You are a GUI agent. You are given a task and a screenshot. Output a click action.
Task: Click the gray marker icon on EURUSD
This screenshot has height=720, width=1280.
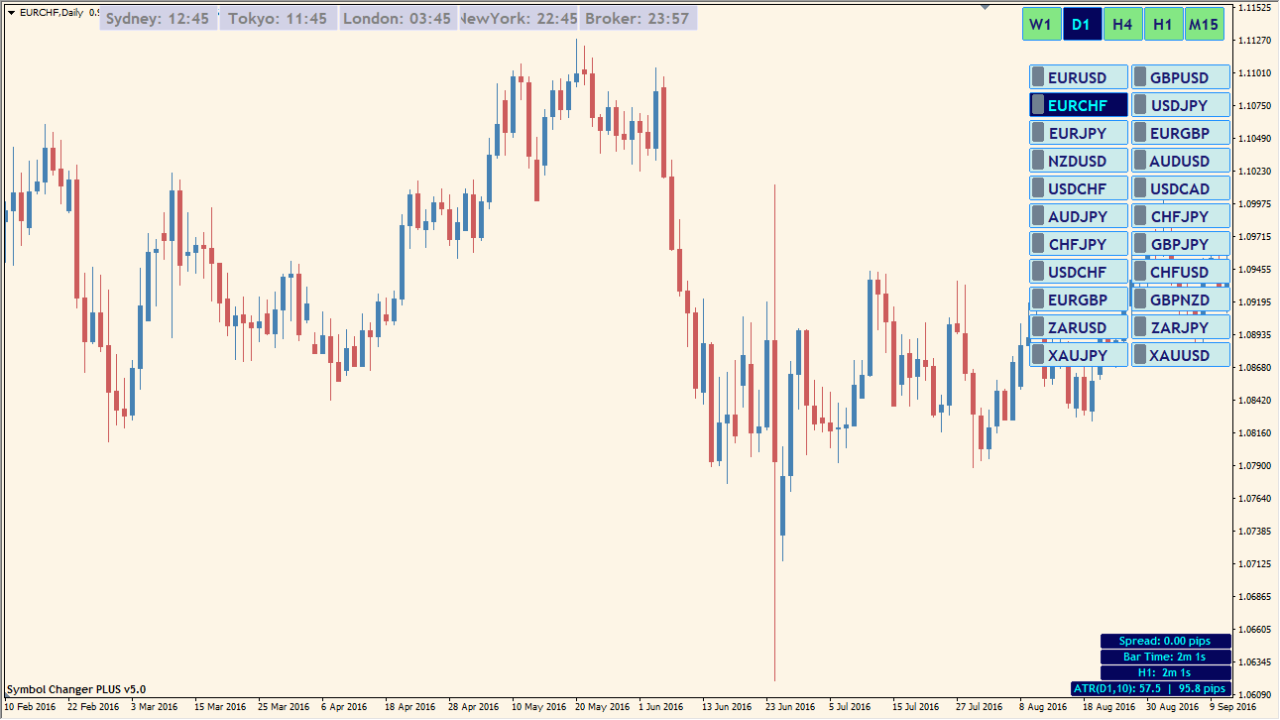point(1038,77)
